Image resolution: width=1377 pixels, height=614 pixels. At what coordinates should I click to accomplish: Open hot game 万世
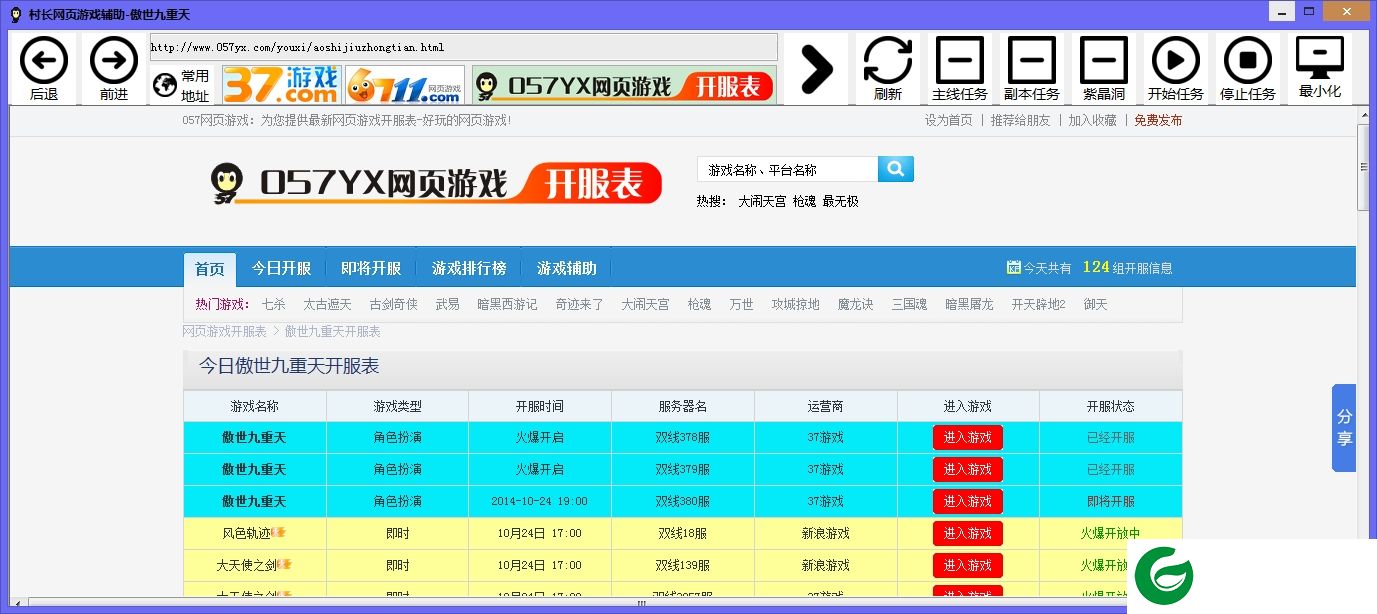[742, 304]
